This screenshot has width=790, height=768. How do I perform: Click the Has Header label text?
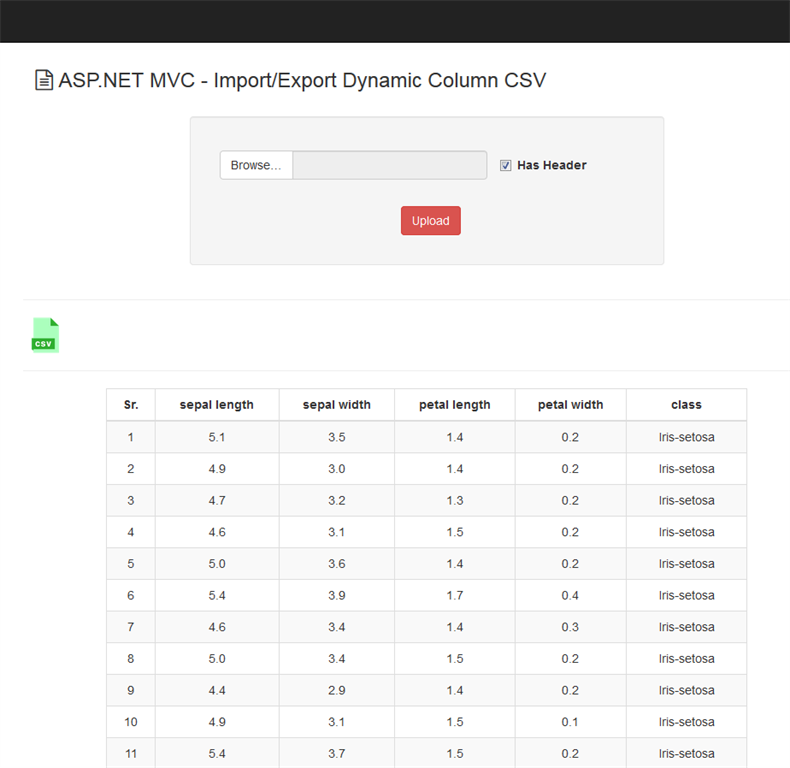tap(552, 165)
